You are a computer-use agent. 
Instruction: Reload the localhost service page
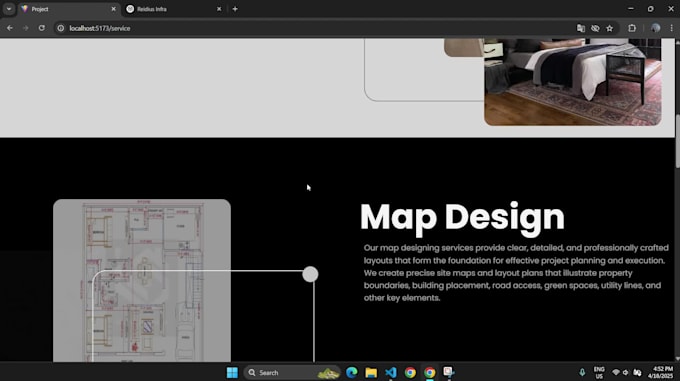42,28
